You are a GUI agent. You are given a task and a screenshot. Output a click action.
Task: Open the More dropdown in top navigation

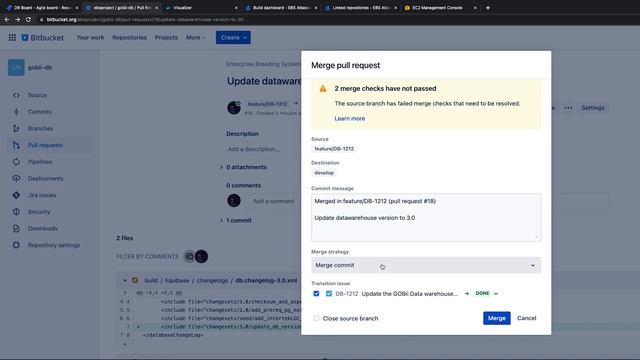coord(196,38)
